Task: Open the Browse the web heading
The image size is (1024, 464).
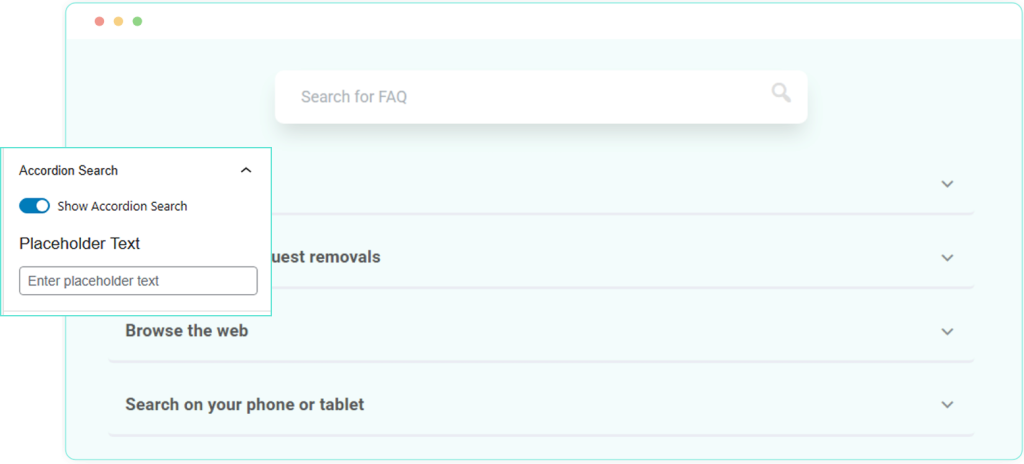Action: tap(186, 331)
